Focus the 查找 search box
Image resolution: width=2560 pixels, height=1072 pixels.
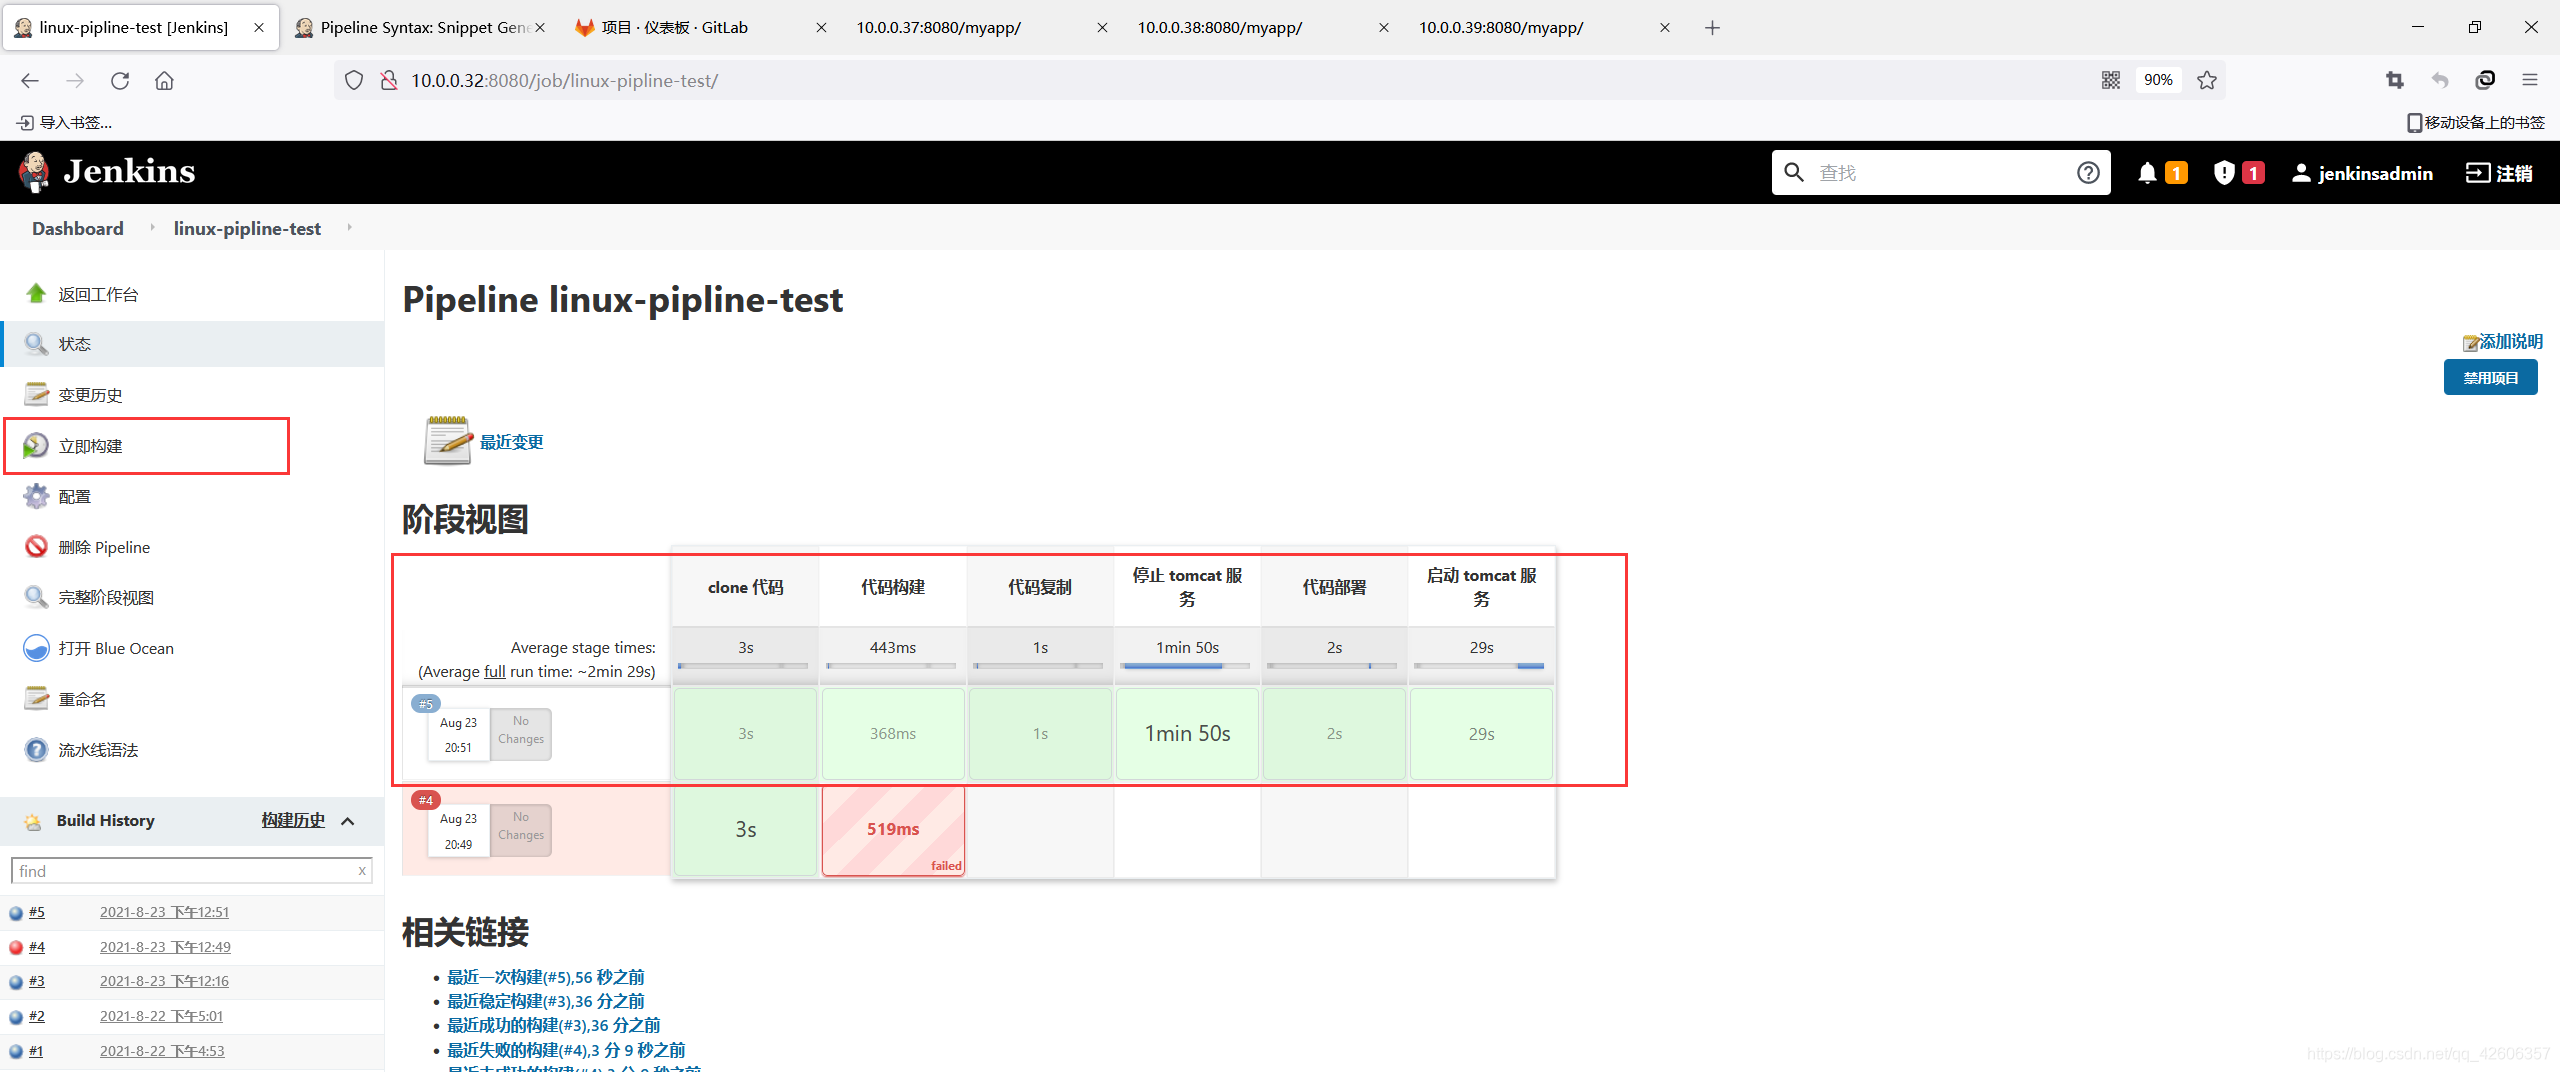[1940, 173]
